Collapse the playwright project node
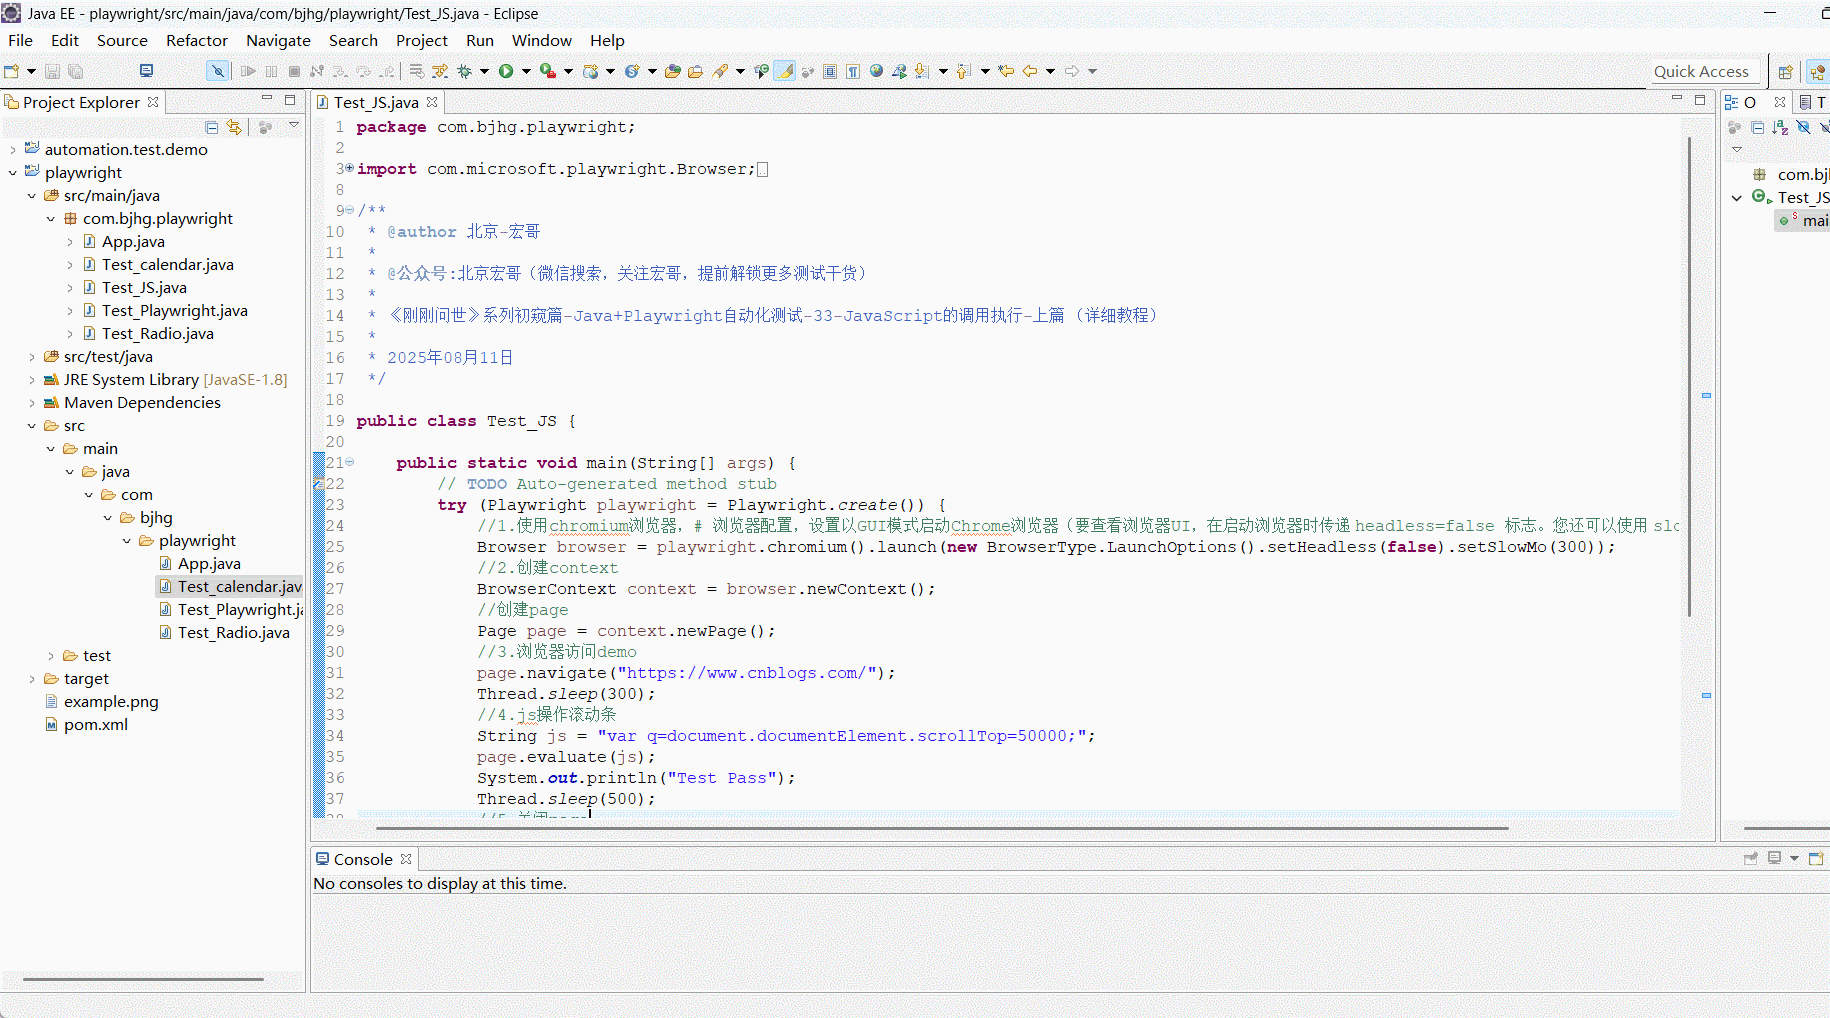 13,173
